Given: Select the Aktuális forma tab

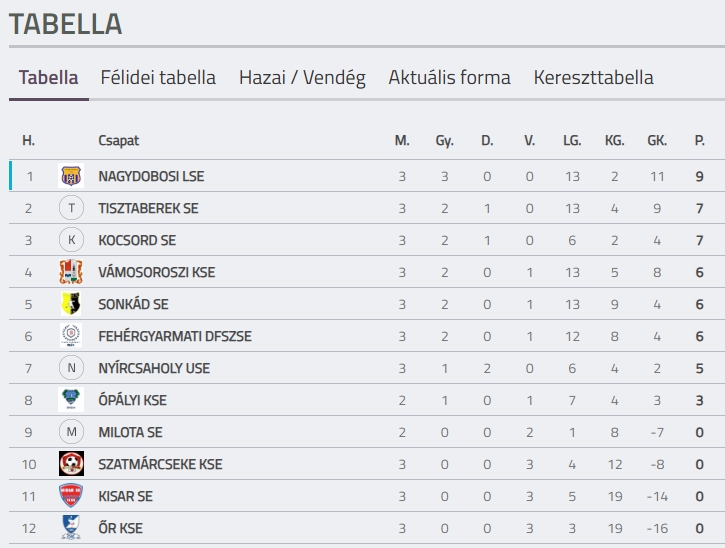Looking at the screenshot, I should point(449,78).
